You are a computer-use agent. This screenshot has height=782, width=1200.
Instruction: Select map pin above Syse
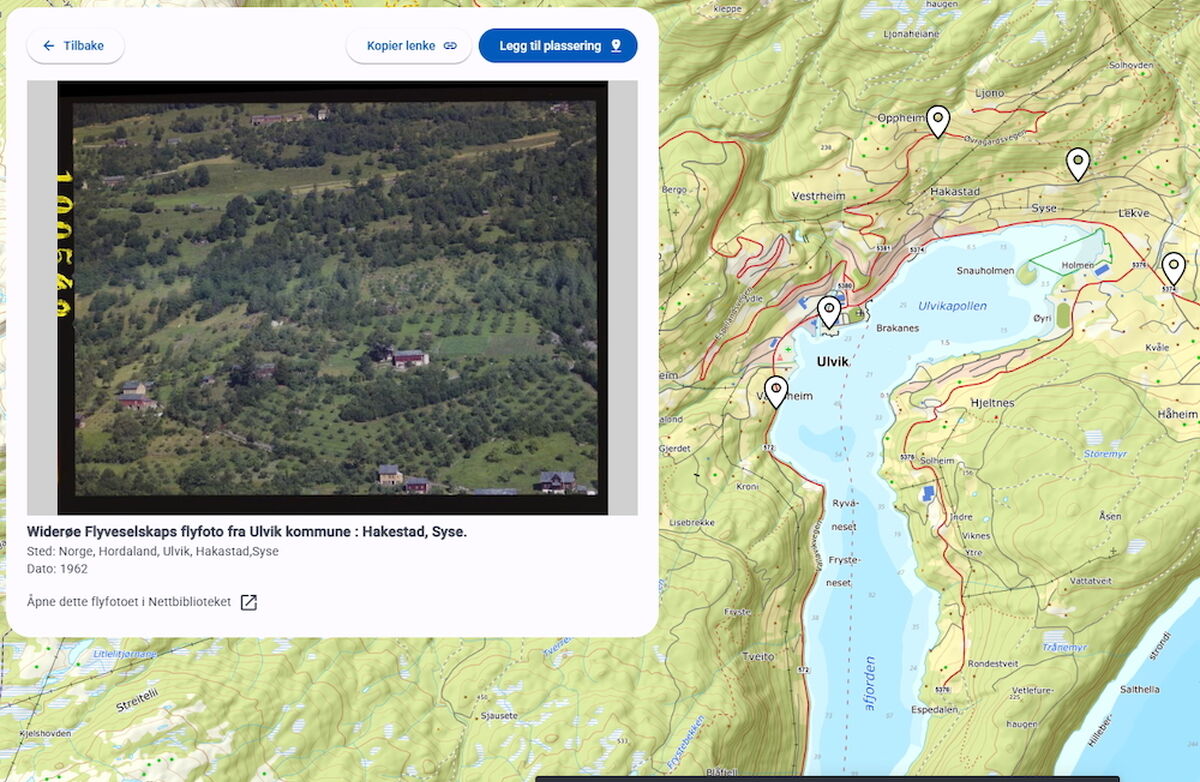(1077, 162)
